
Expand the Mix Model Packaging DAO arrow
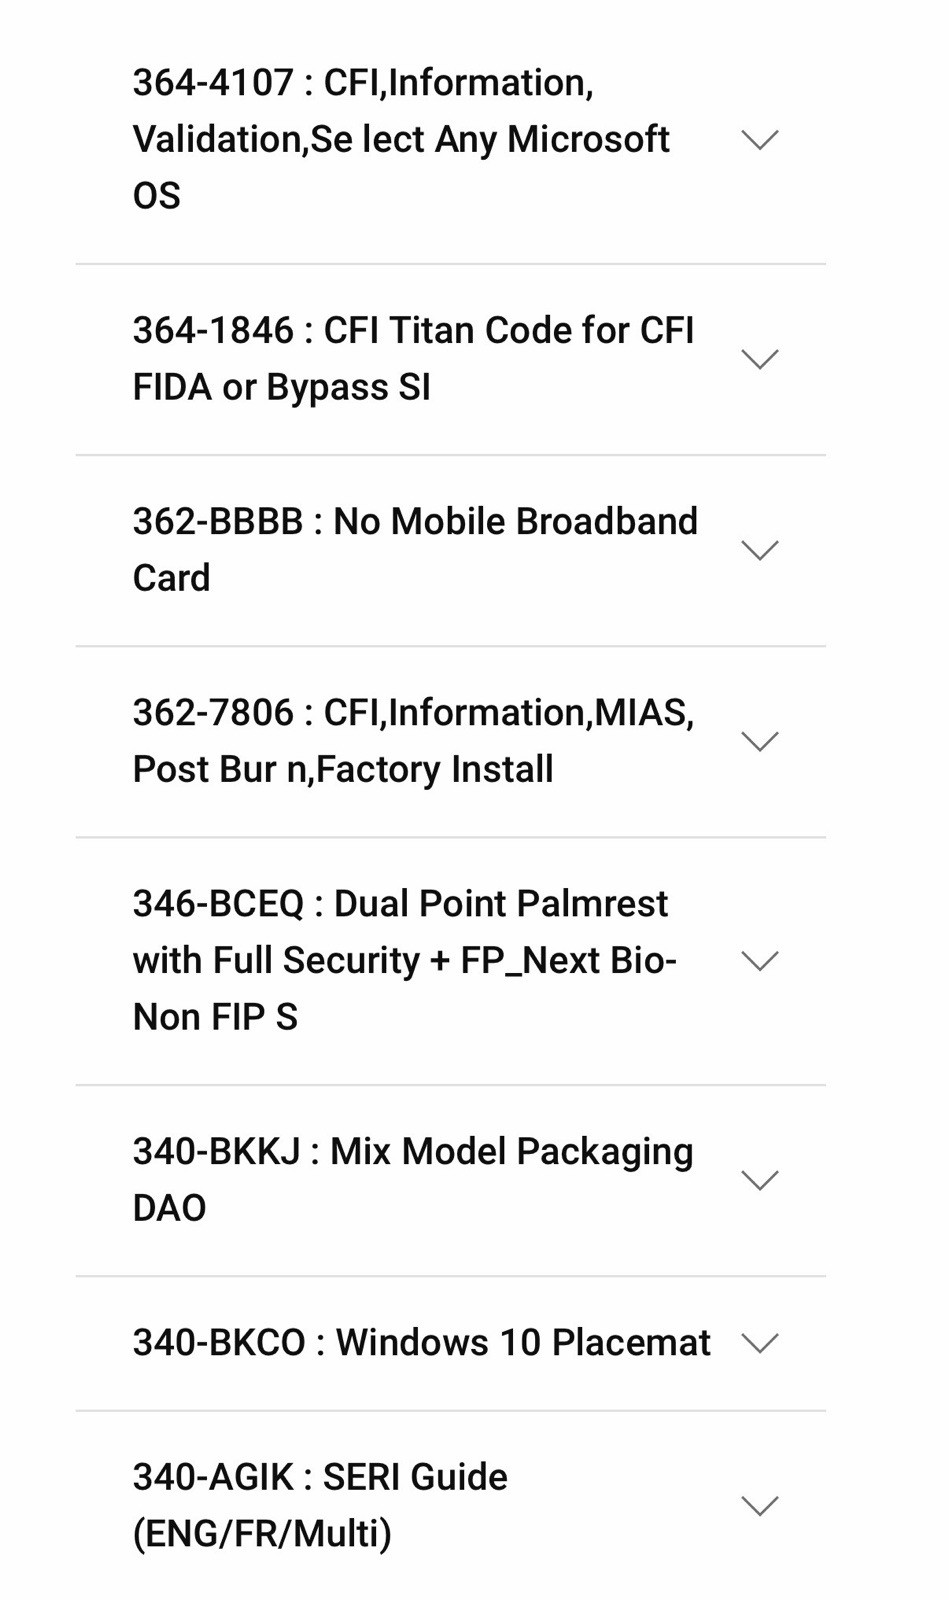760,1180
